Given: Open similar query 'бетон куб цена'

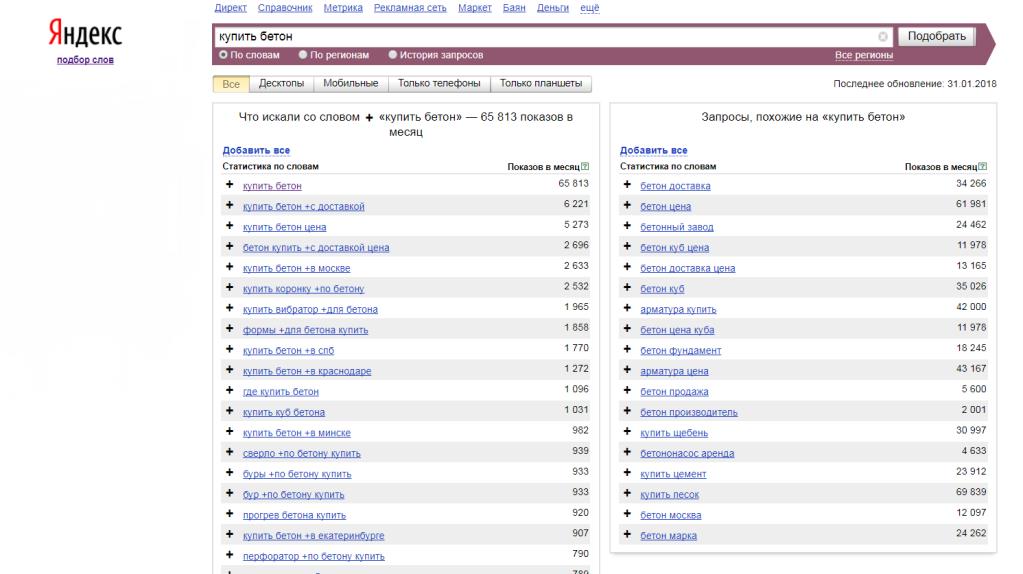Looking at the screenshot, I should point(675,248).
